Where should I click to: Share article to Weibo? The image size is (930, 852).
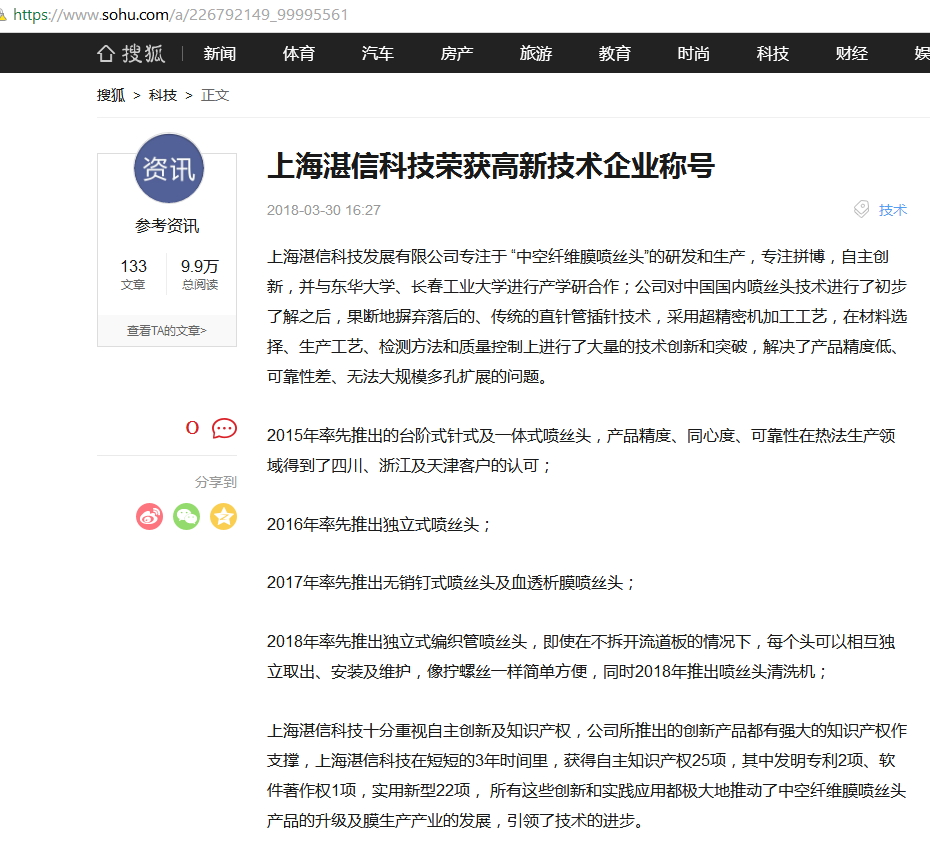(x=149, y=516)
